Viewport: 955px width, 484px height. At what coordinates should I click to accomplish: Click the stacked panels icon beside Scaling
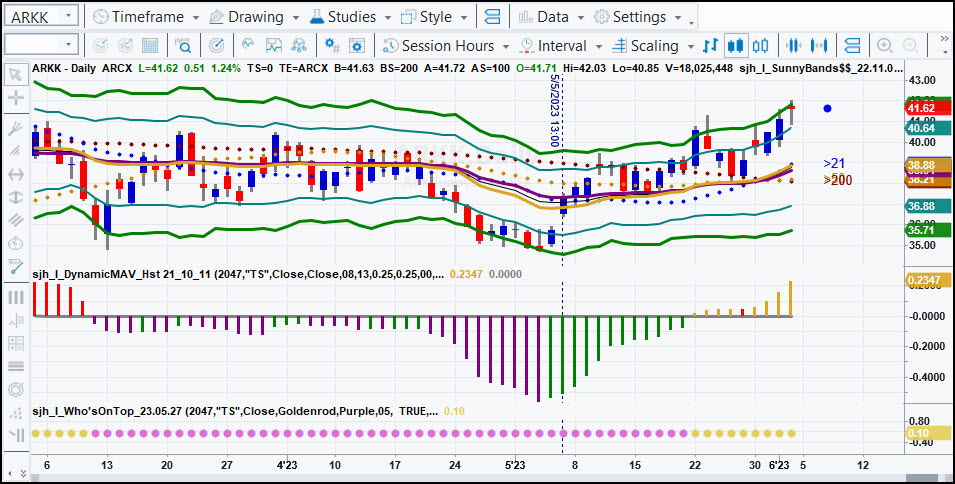point(853,46)
